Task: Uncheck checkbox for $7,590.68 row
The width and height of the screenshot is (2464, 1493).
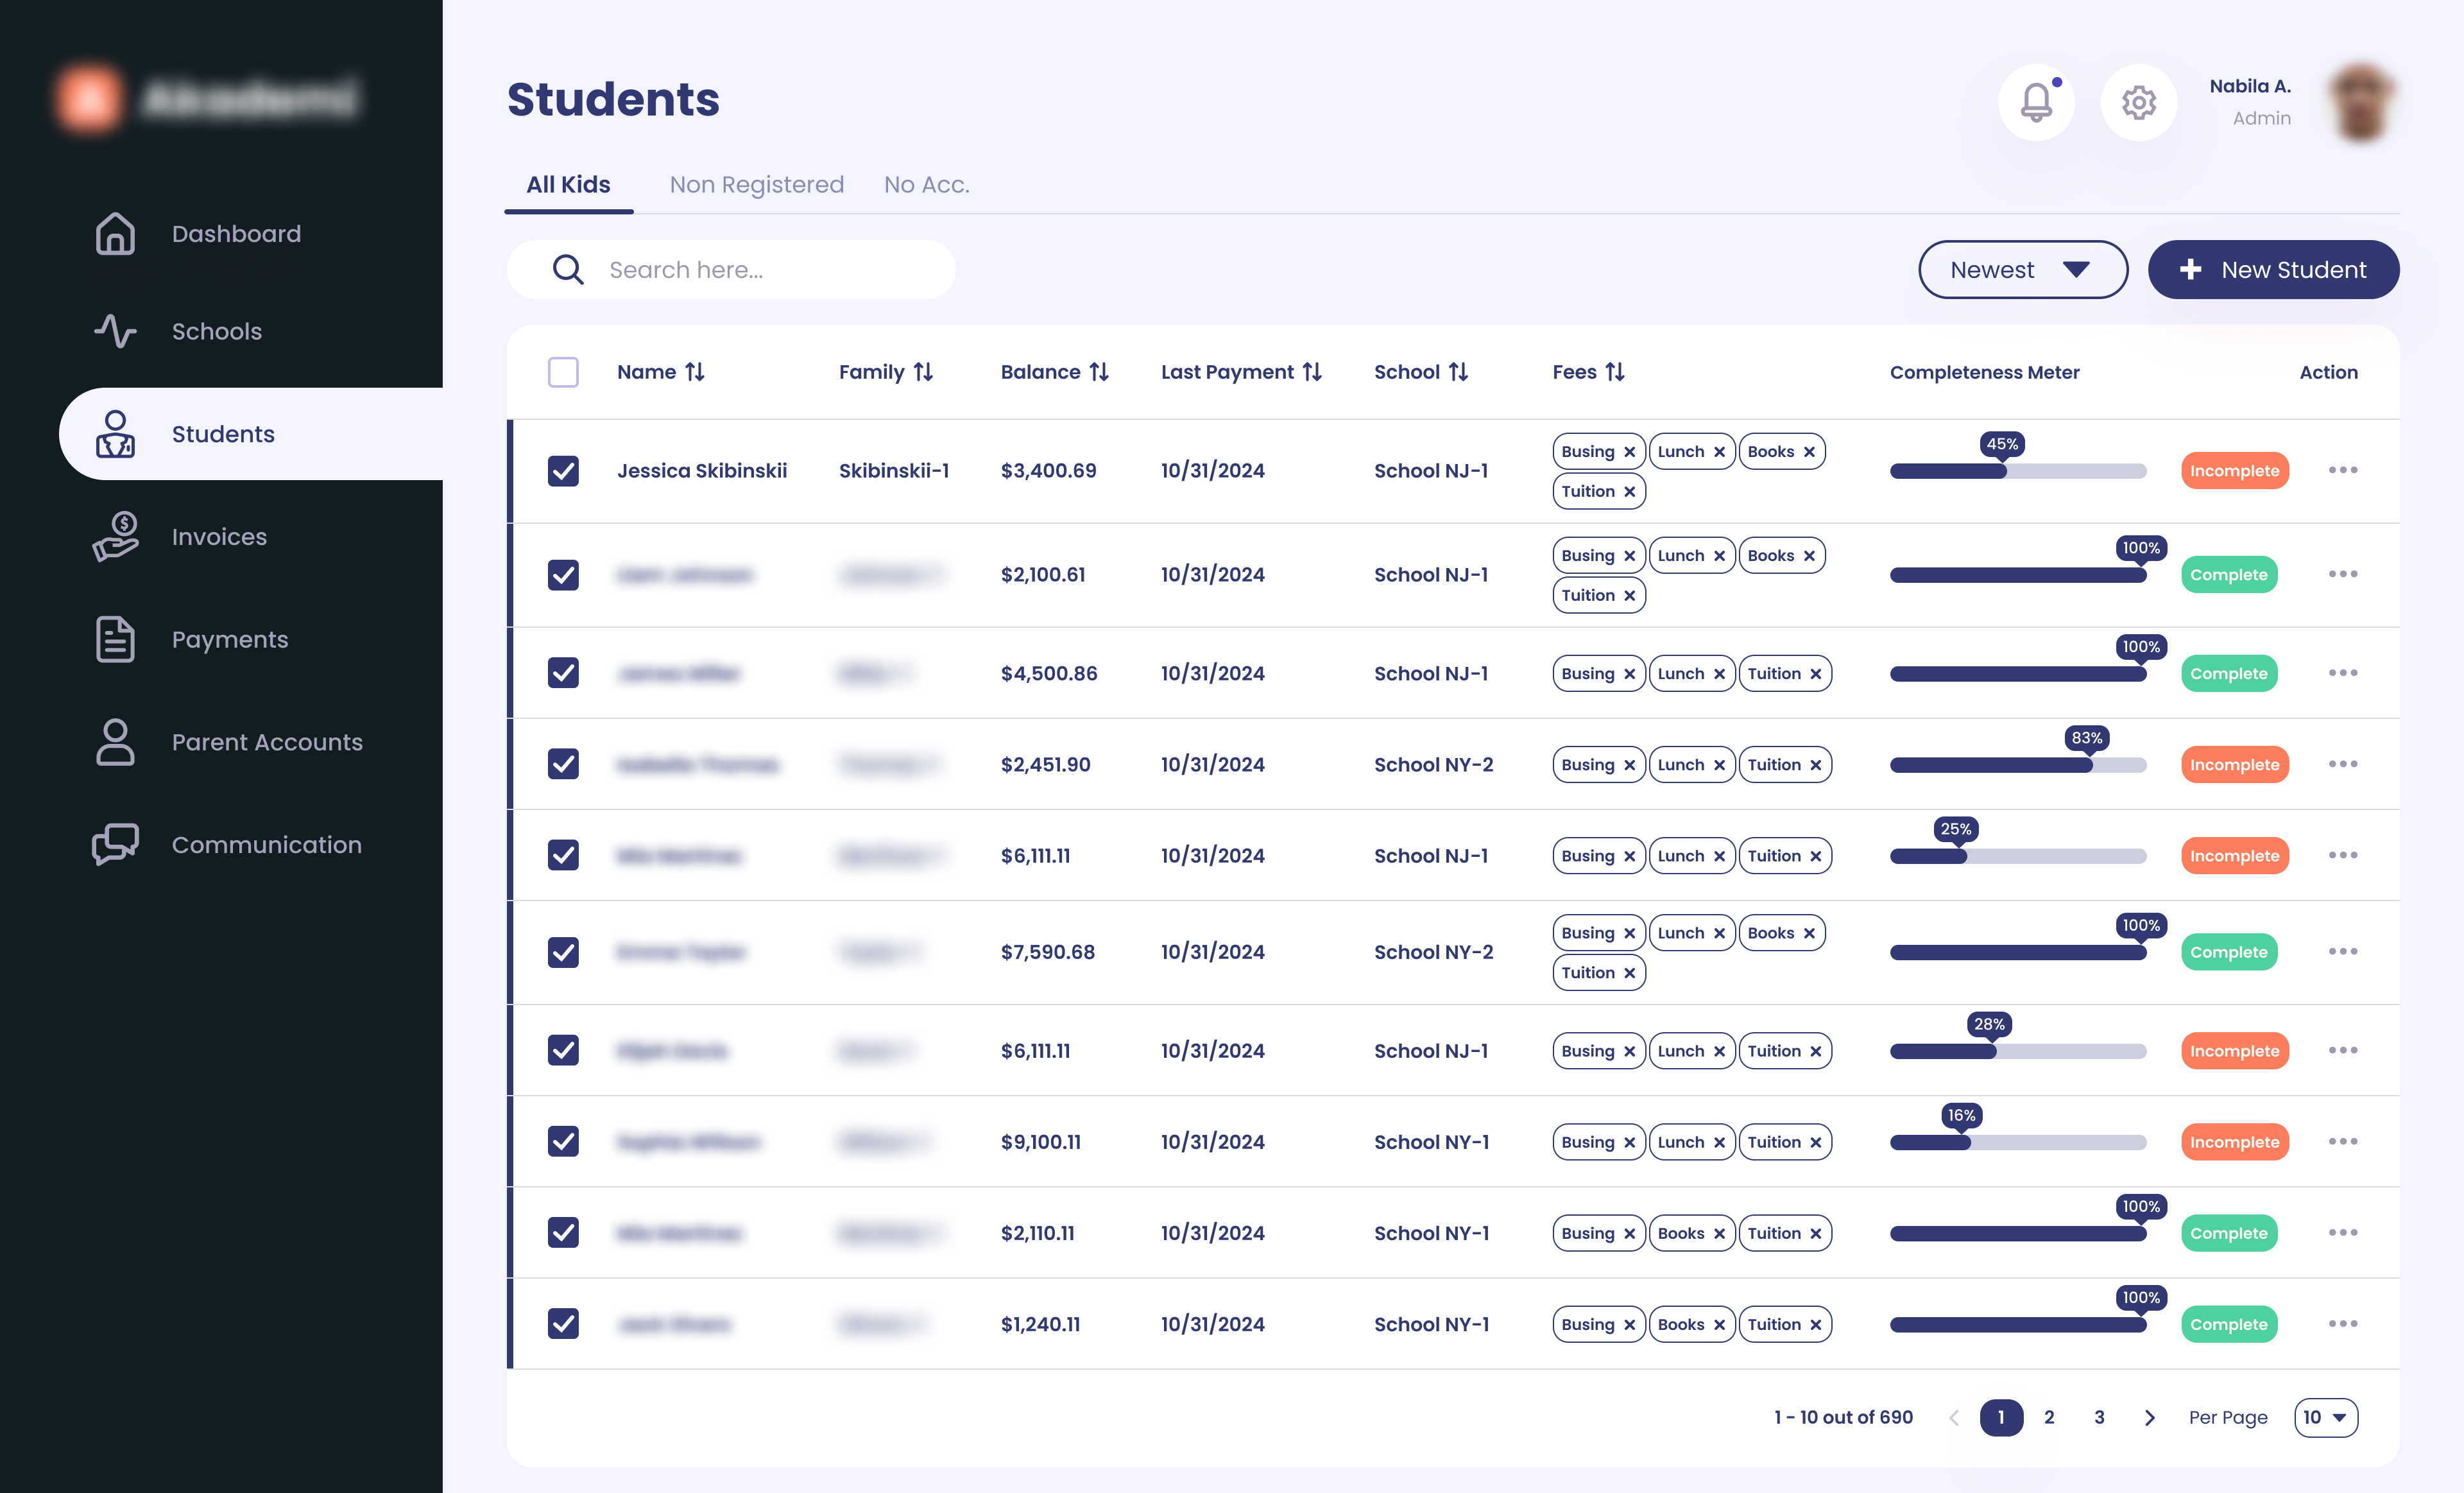Action: (563, 952)
